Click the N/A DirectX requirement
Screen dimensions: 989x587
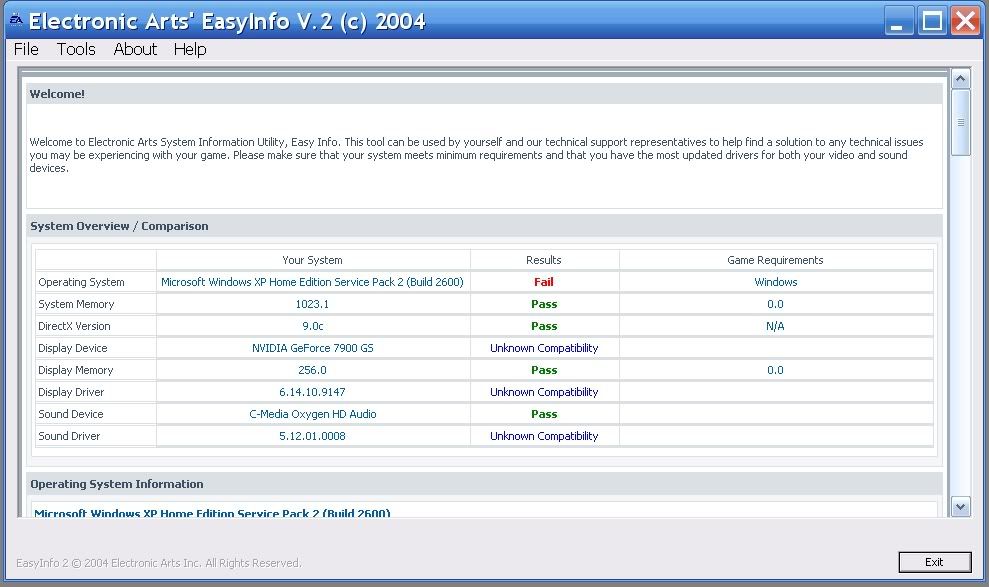(775, 326)
